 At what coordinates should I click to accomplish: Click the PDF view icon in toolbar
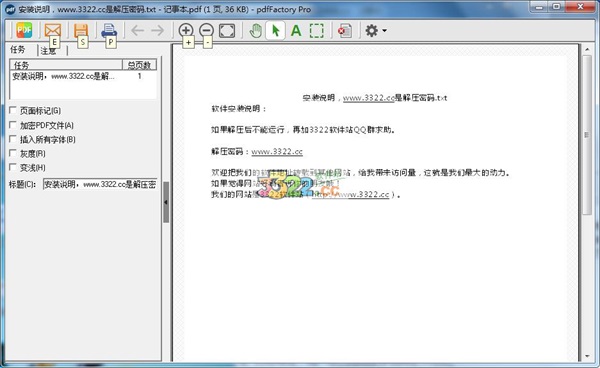pos(24,30)
